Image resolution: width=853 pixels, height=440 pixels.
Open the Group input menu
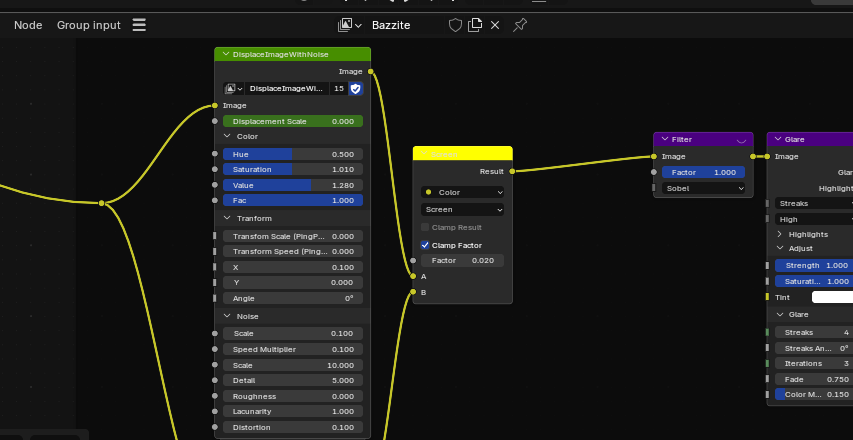[x=89, y=25]
